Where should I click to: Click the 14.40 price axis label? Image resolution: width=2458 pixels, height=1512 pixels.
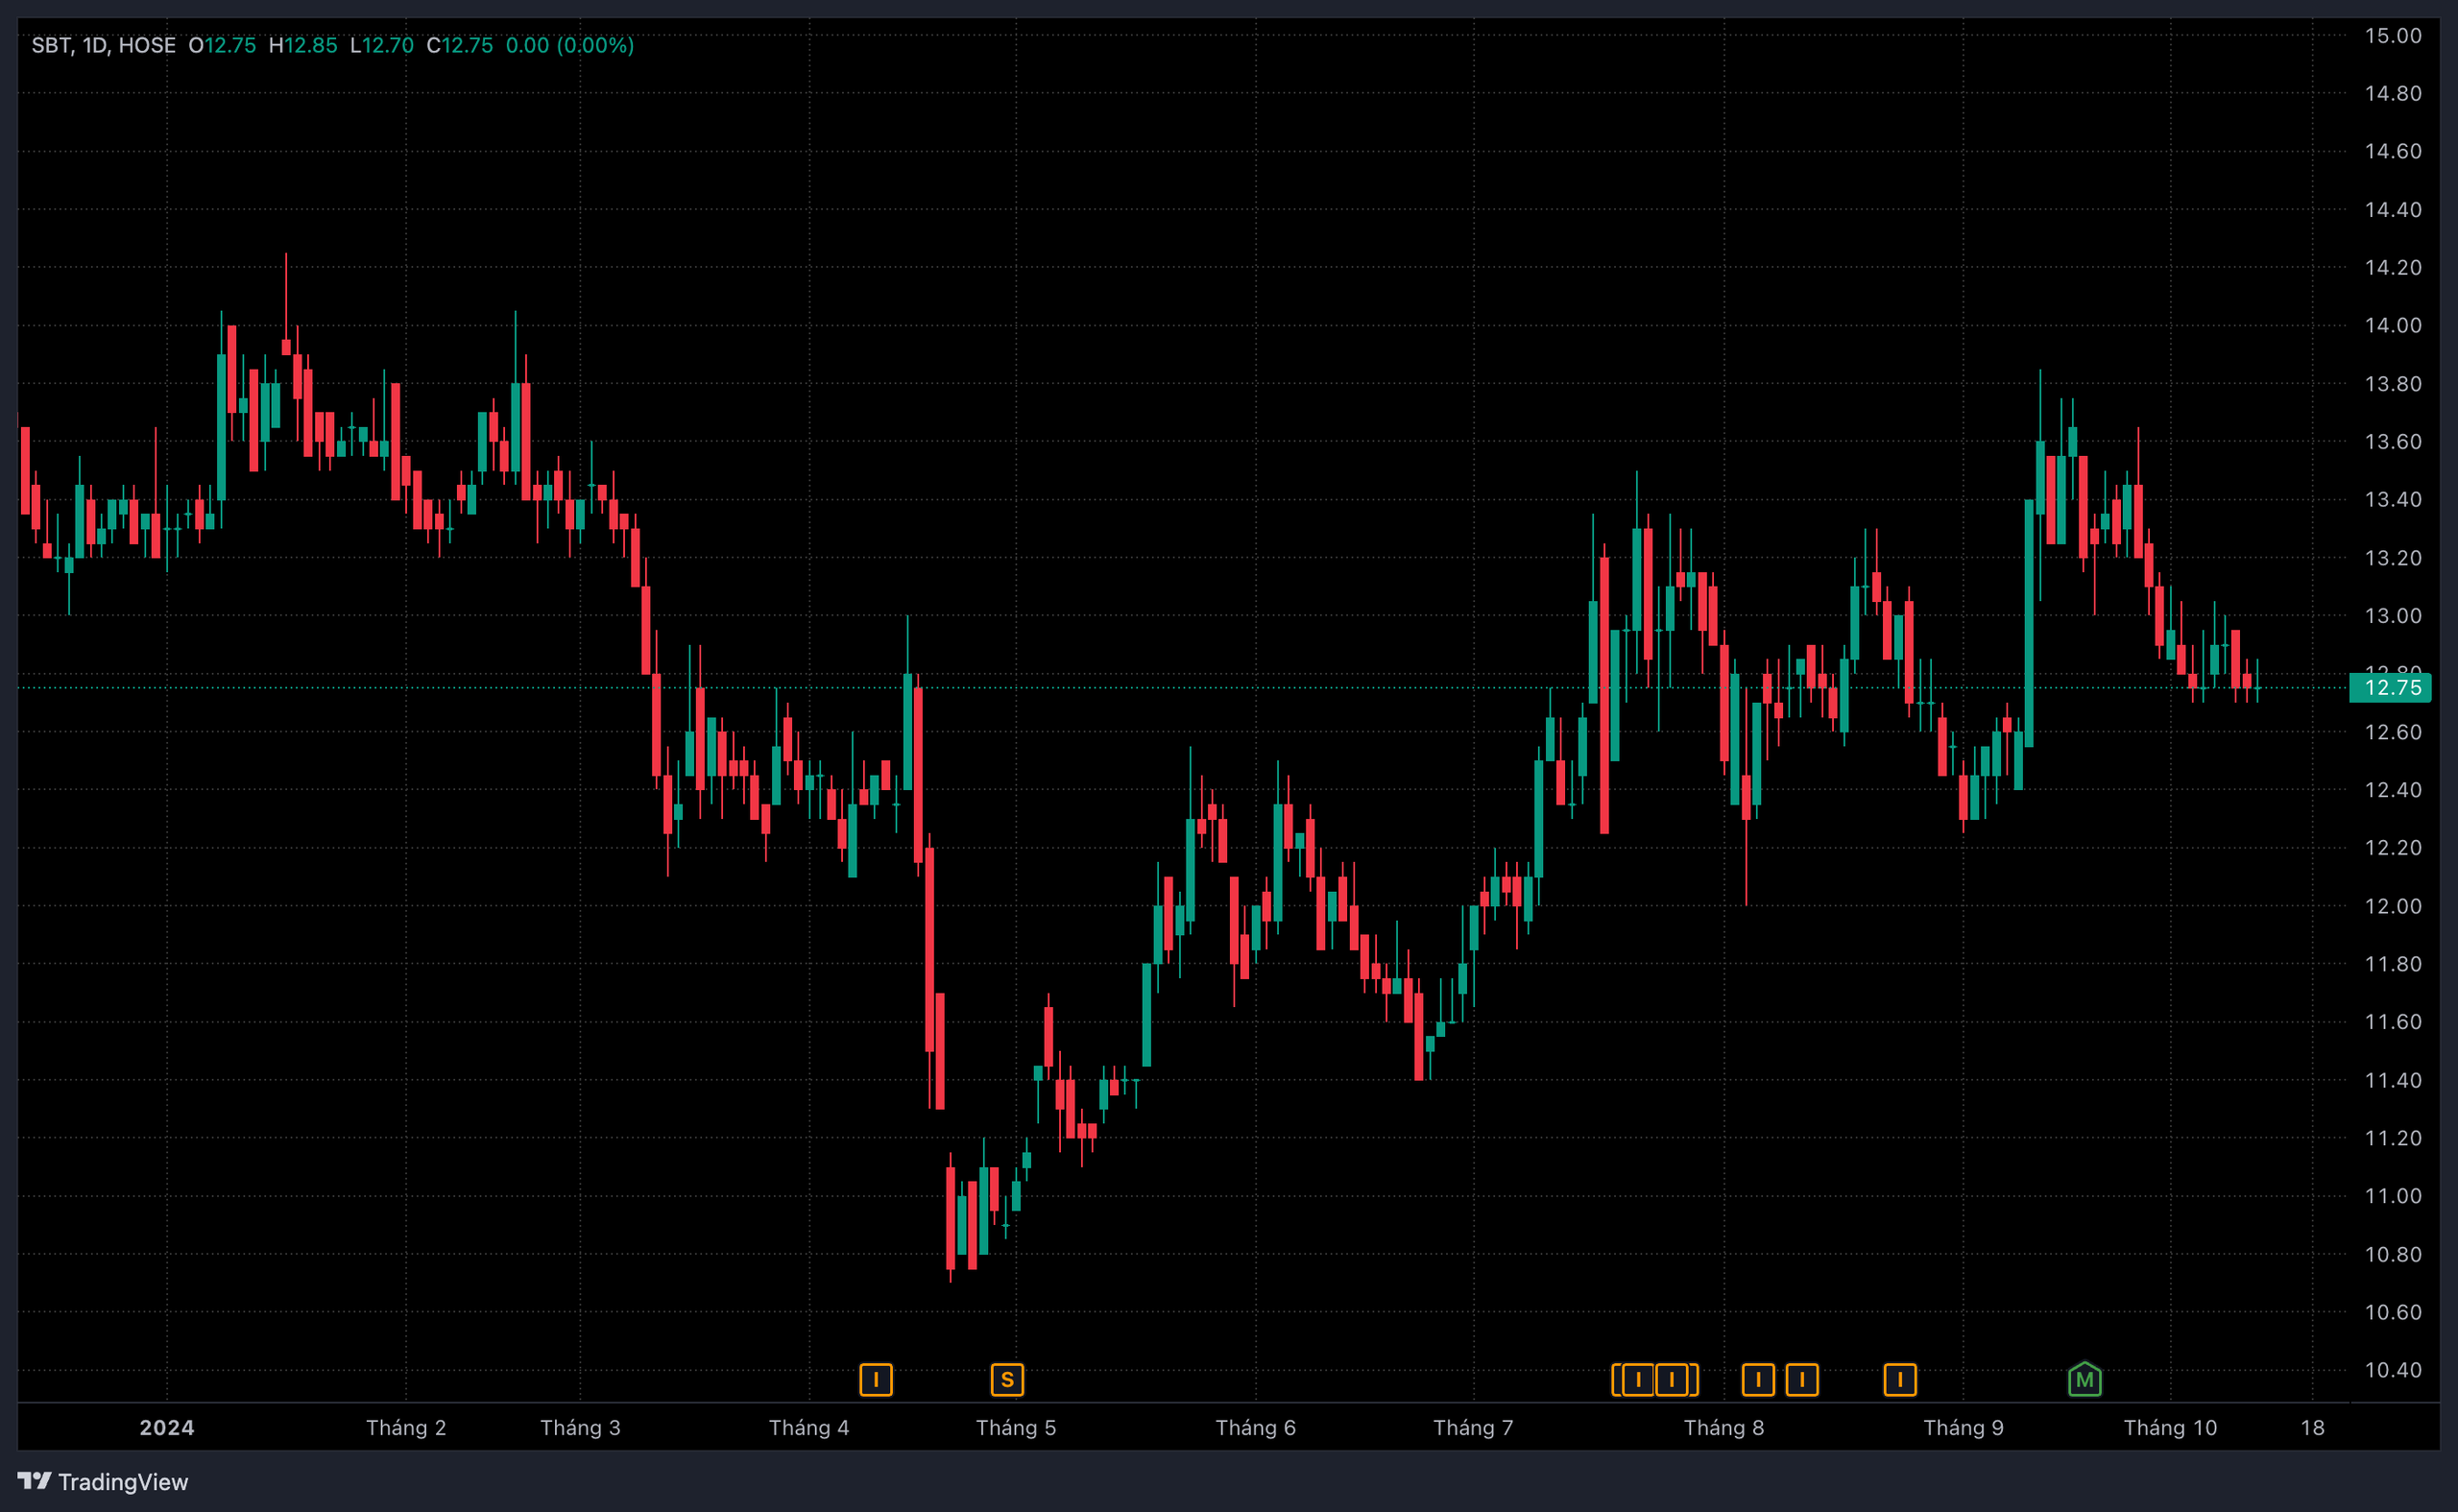coord(2393,210)
